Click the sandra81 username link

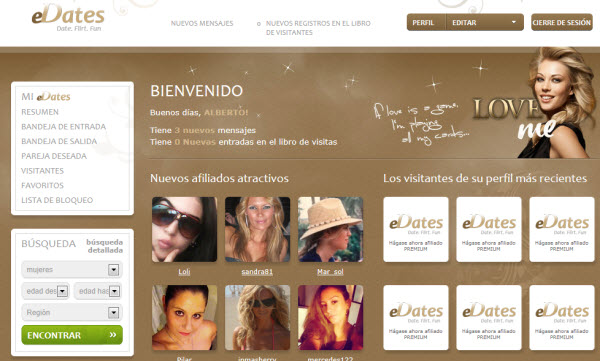point(257,272)
